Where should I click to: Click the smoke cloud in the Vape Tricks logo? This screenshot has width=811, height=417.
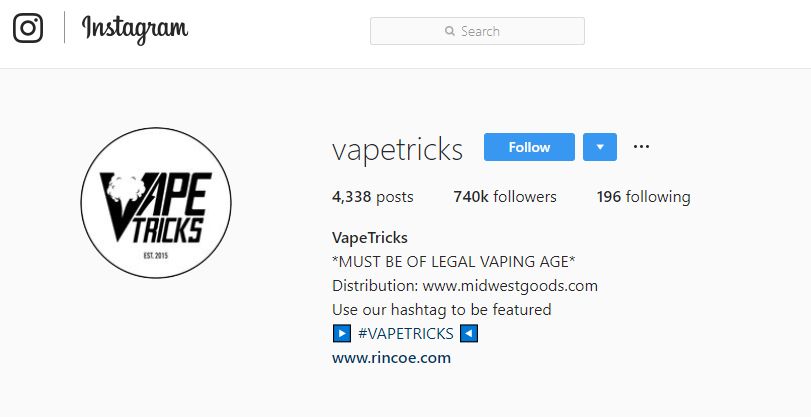tap(126, 188)
